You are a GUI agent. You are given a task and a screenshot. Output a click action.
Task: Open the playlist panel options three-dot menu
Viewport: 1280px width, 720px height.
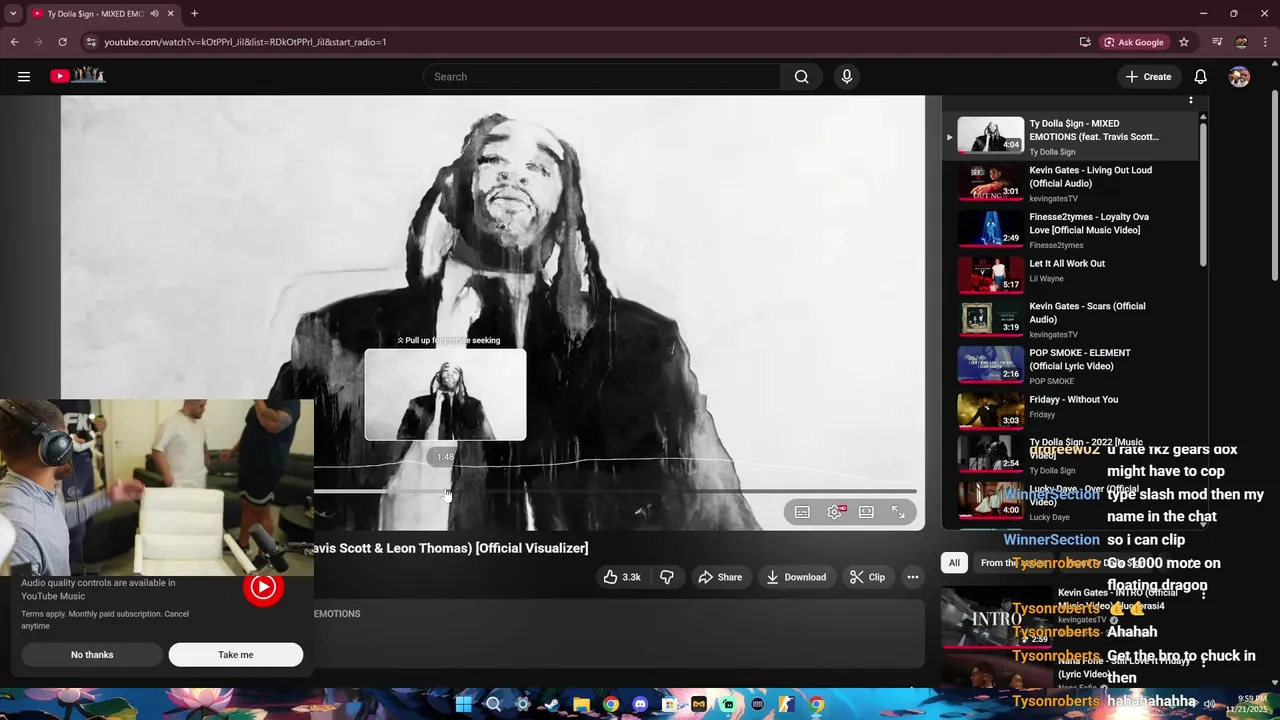pyautogui.click(x=1190, y=100)
